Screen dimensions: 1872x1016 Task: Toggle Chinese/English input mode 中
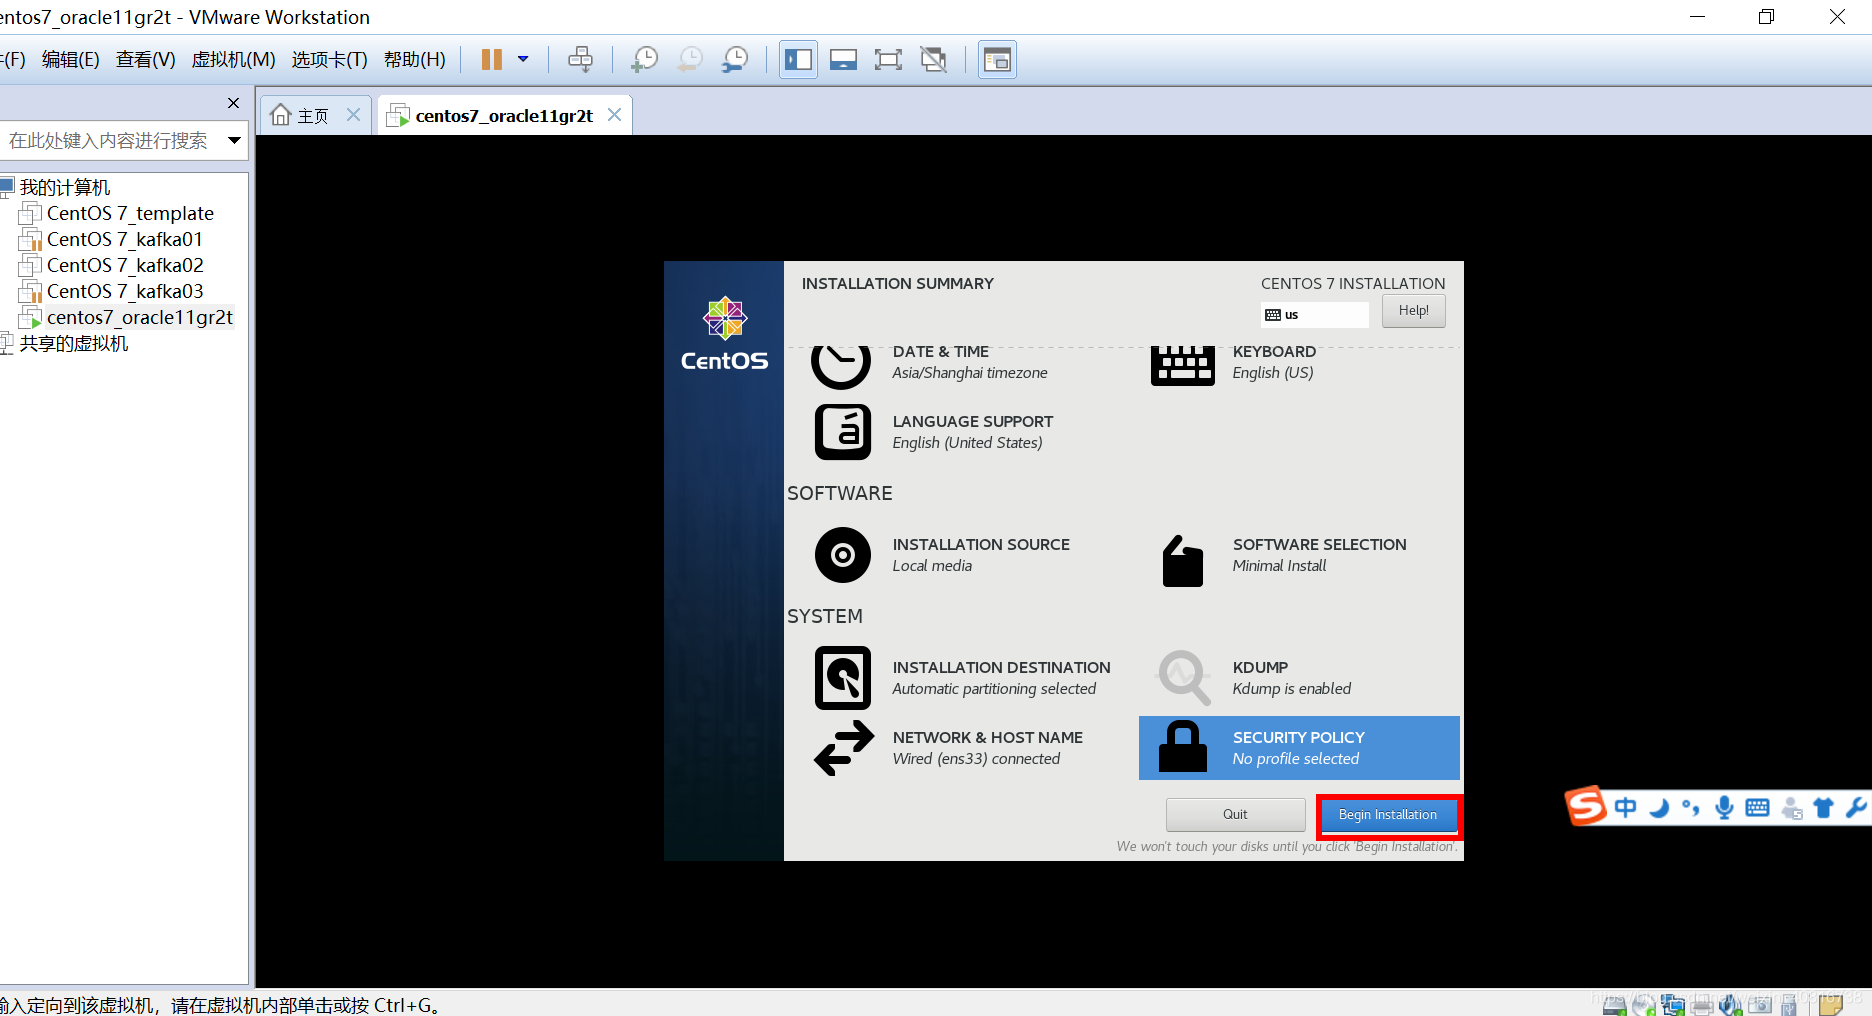pos(1625,807)
